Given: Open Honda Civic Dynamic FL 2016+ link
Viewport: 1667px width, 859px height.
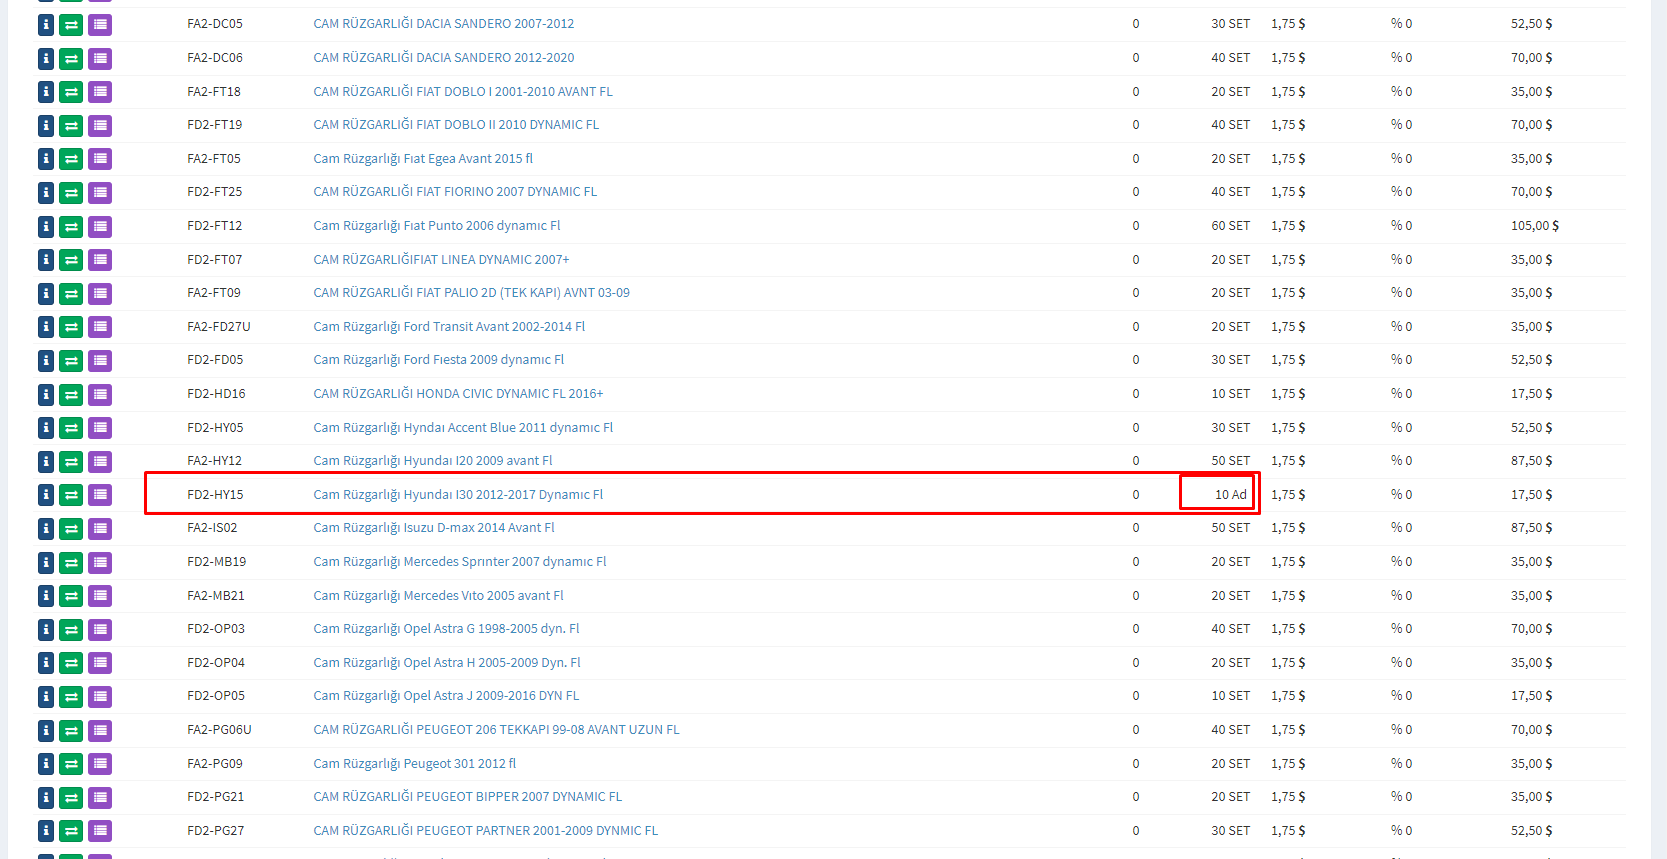Looking at the screenshot, I should (458, 394).
